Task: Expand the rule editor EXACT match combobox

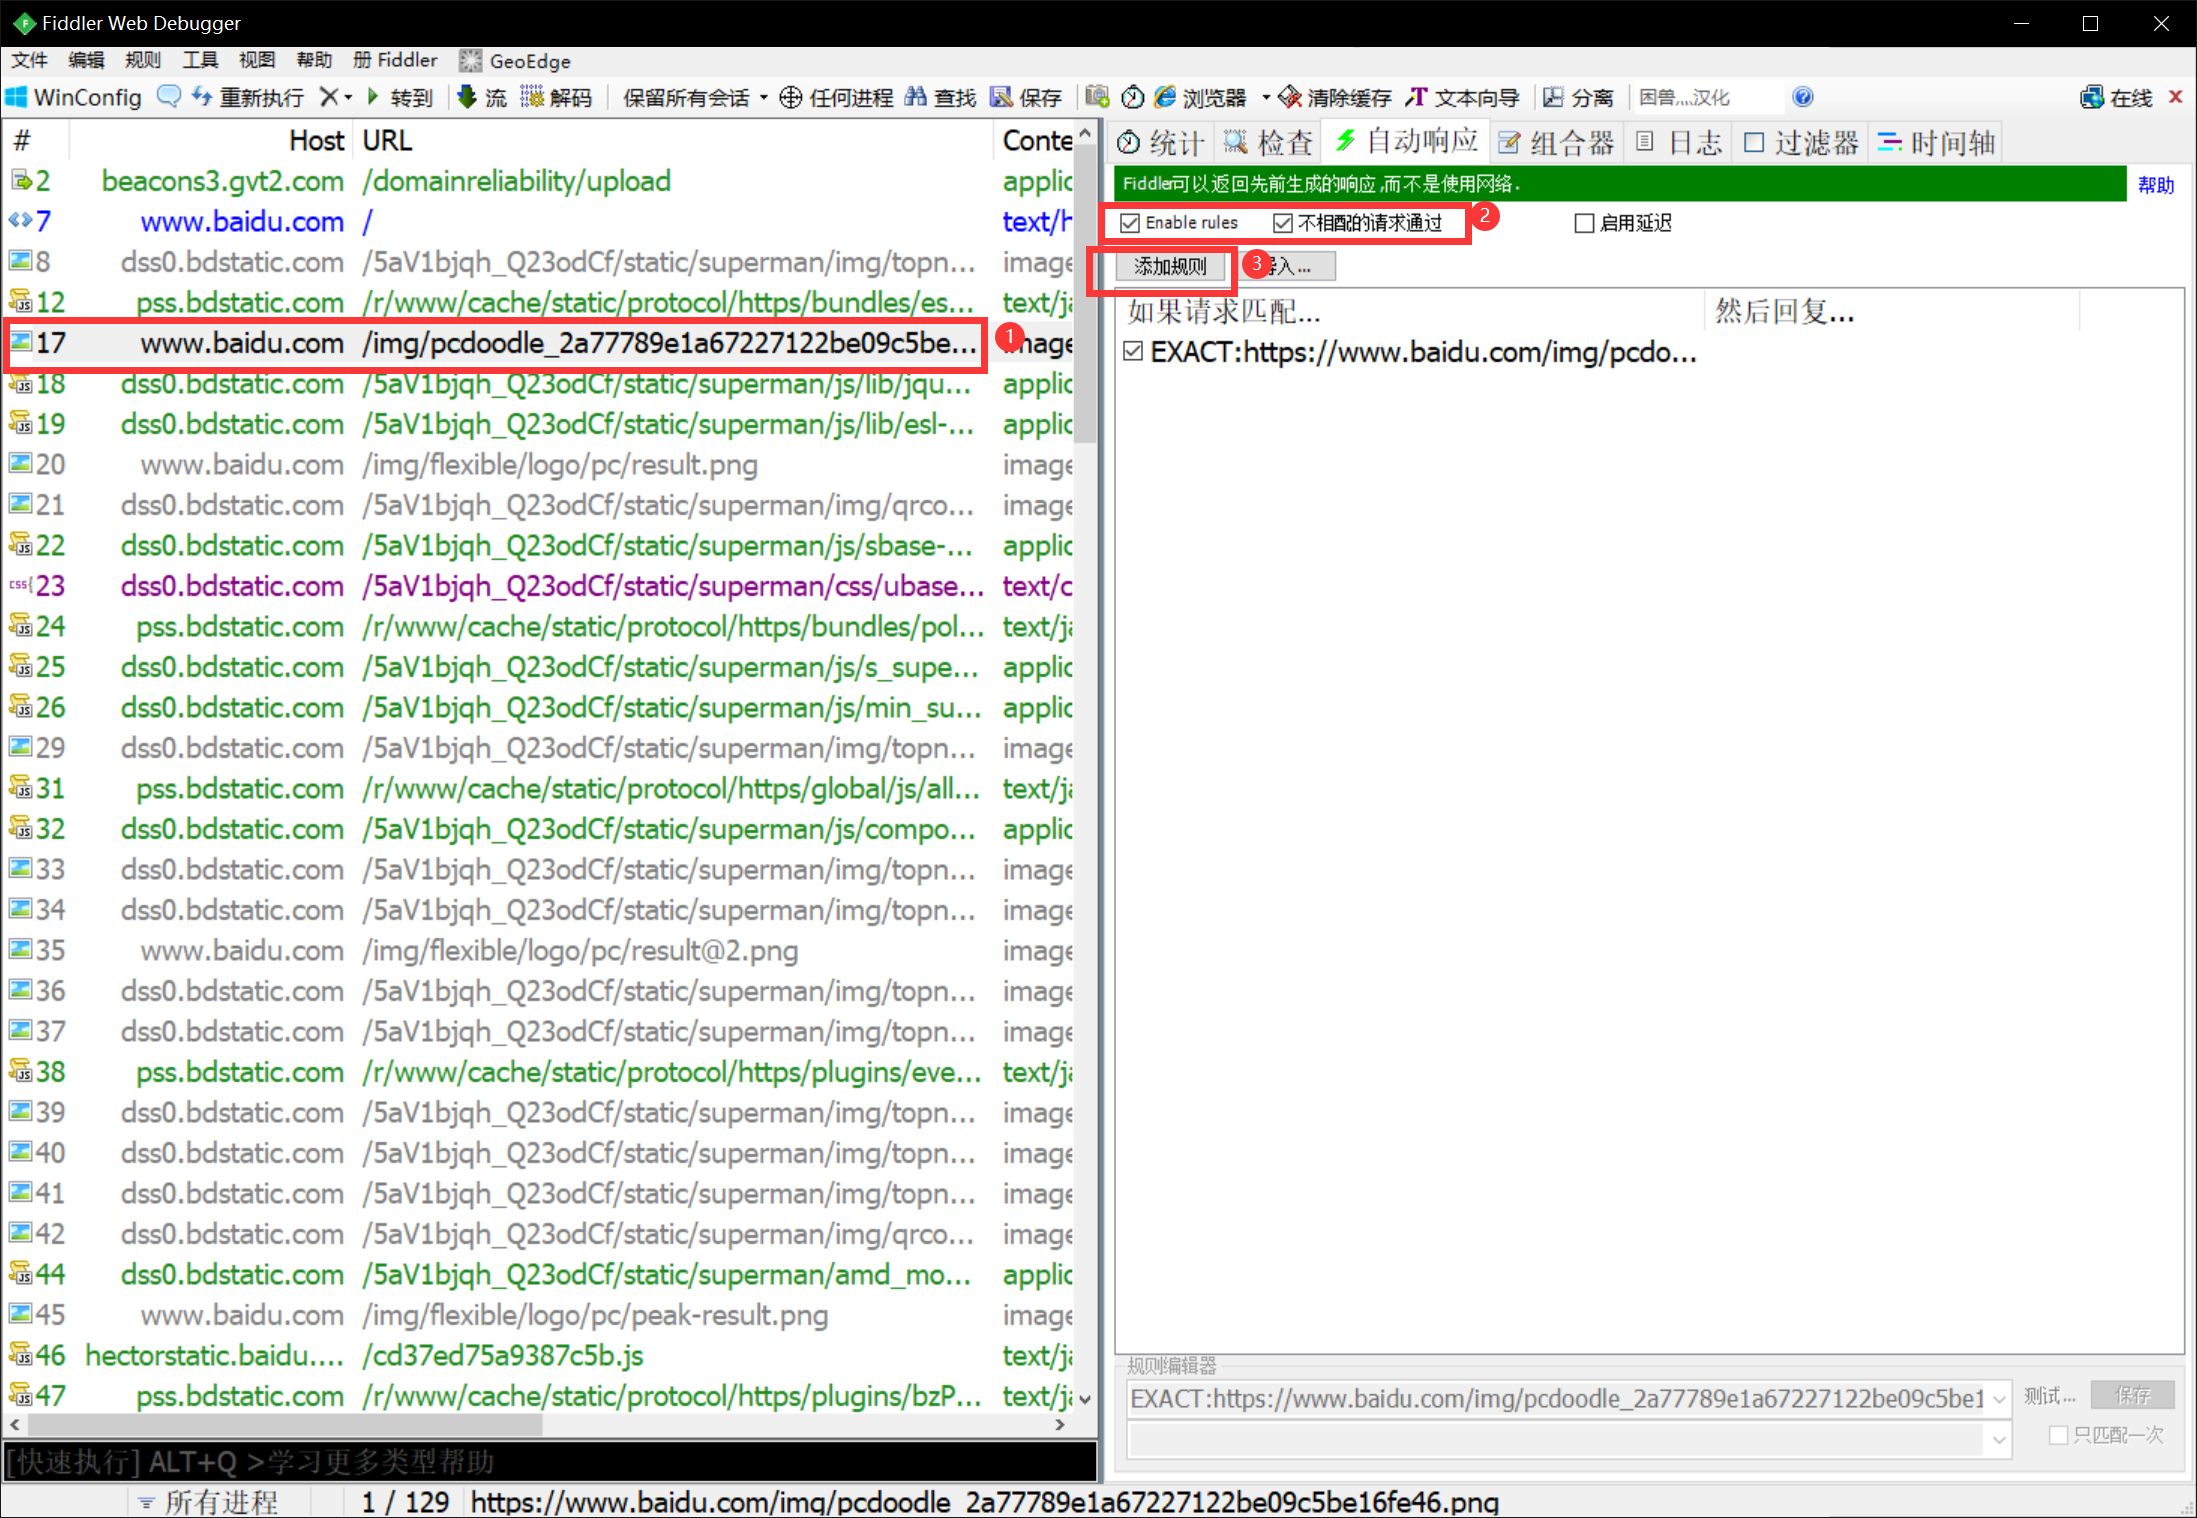Action: pyautogui.click(x=1998, y=1399)
